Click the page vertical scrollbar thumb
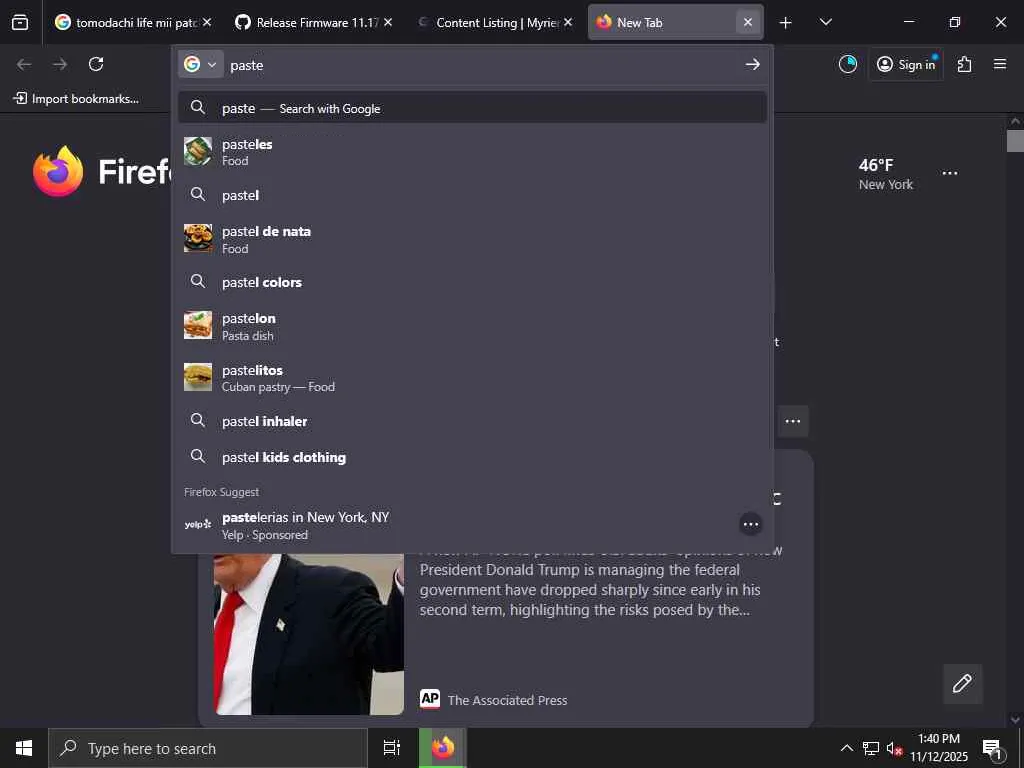This screenshot has width=1024, height=768. 1015,141
